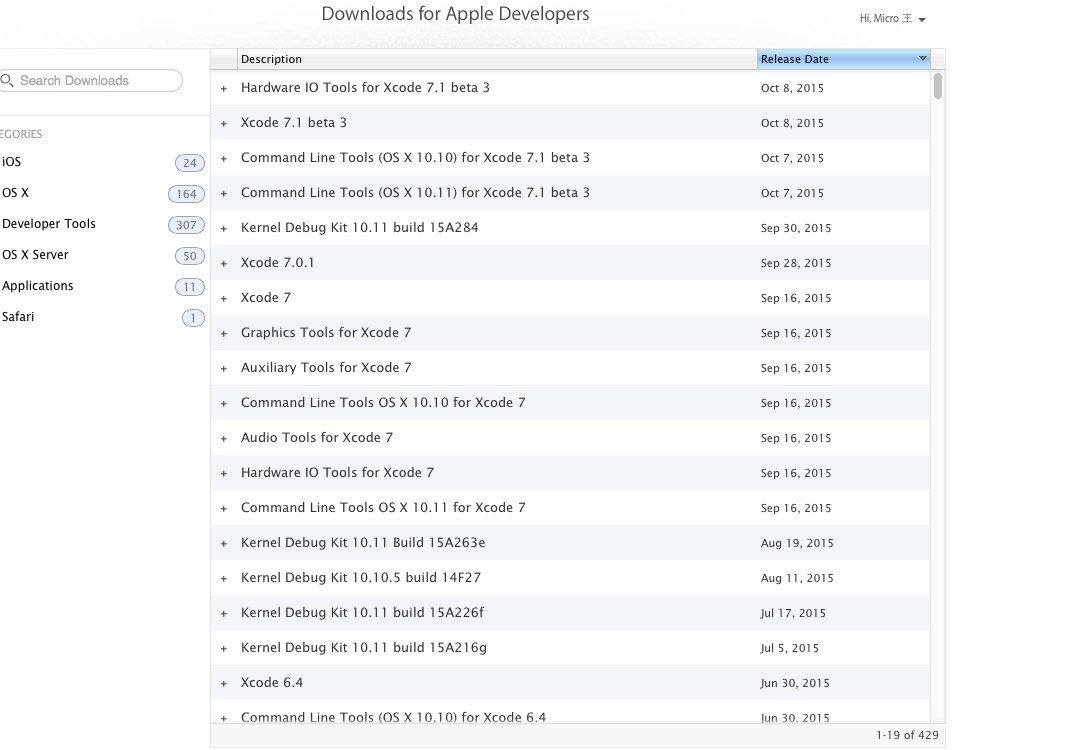Expand the Xcode 6.4 row
This screenshot has height=750, width=1070.
(224, 684)
